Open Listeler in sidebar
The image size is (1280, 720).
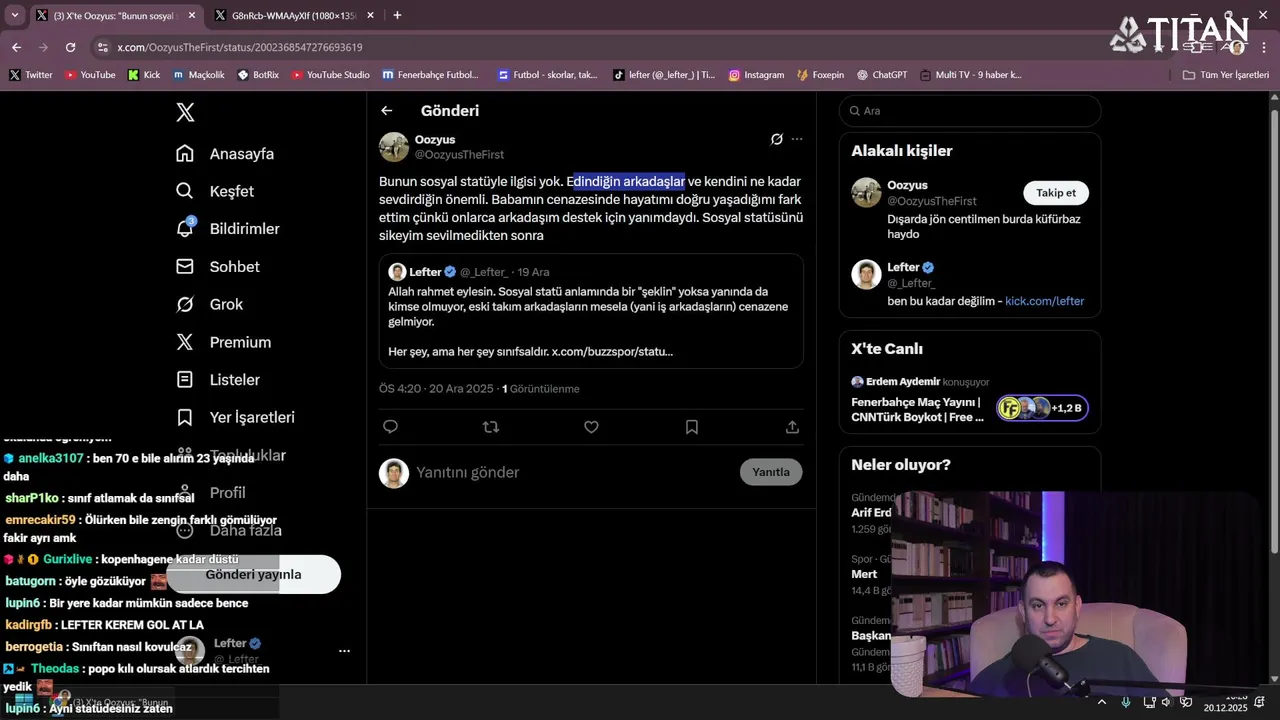[217, 380]
